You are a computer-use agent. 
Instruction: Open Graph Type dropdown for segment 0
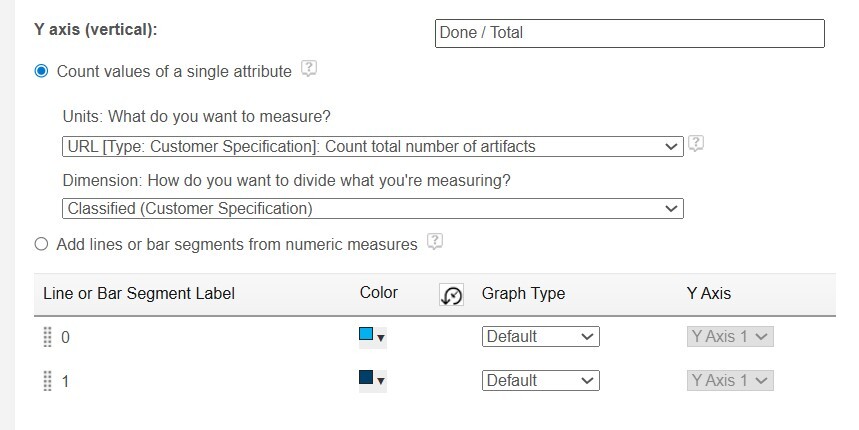point(540,337)
